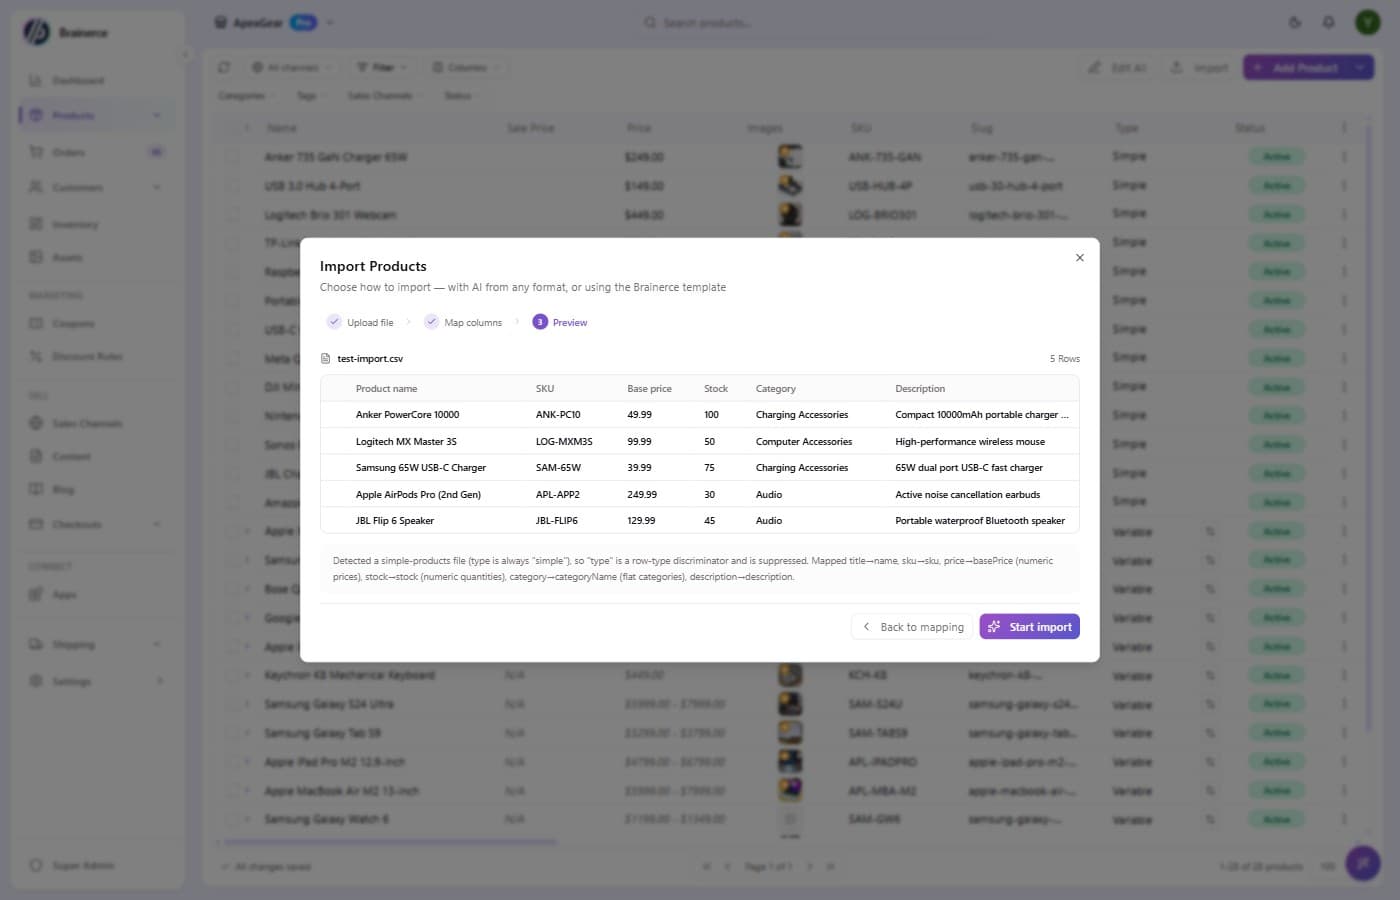
Task: Click the back chevron on Back to mapping
Action: (x=866, y=627)
